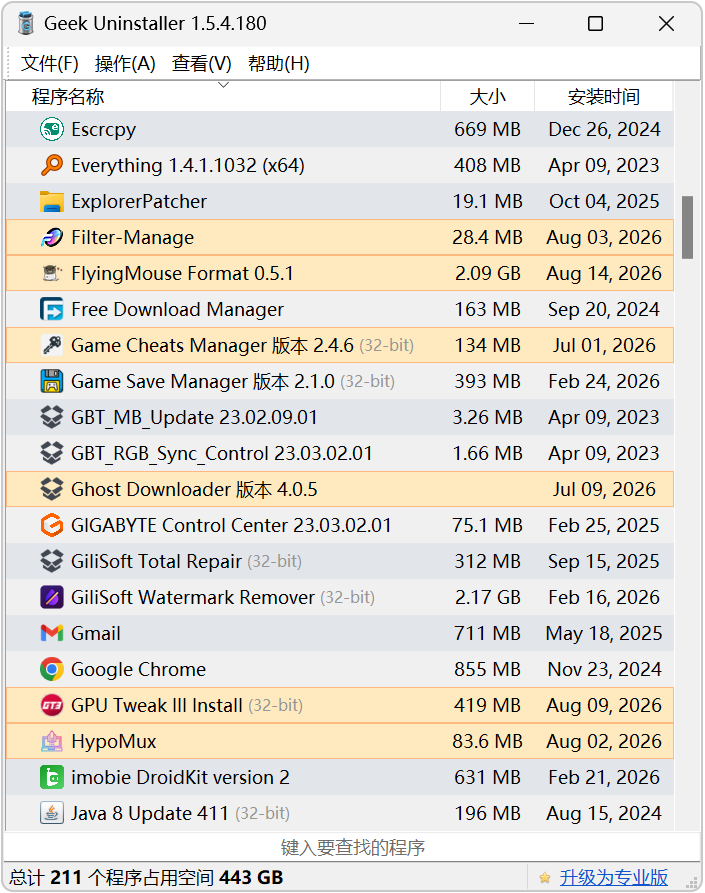This screenshot has height=893, width=705.
Task: Select Everything 1.4.1.1032 (x64) name
Action: click(188, 165)
